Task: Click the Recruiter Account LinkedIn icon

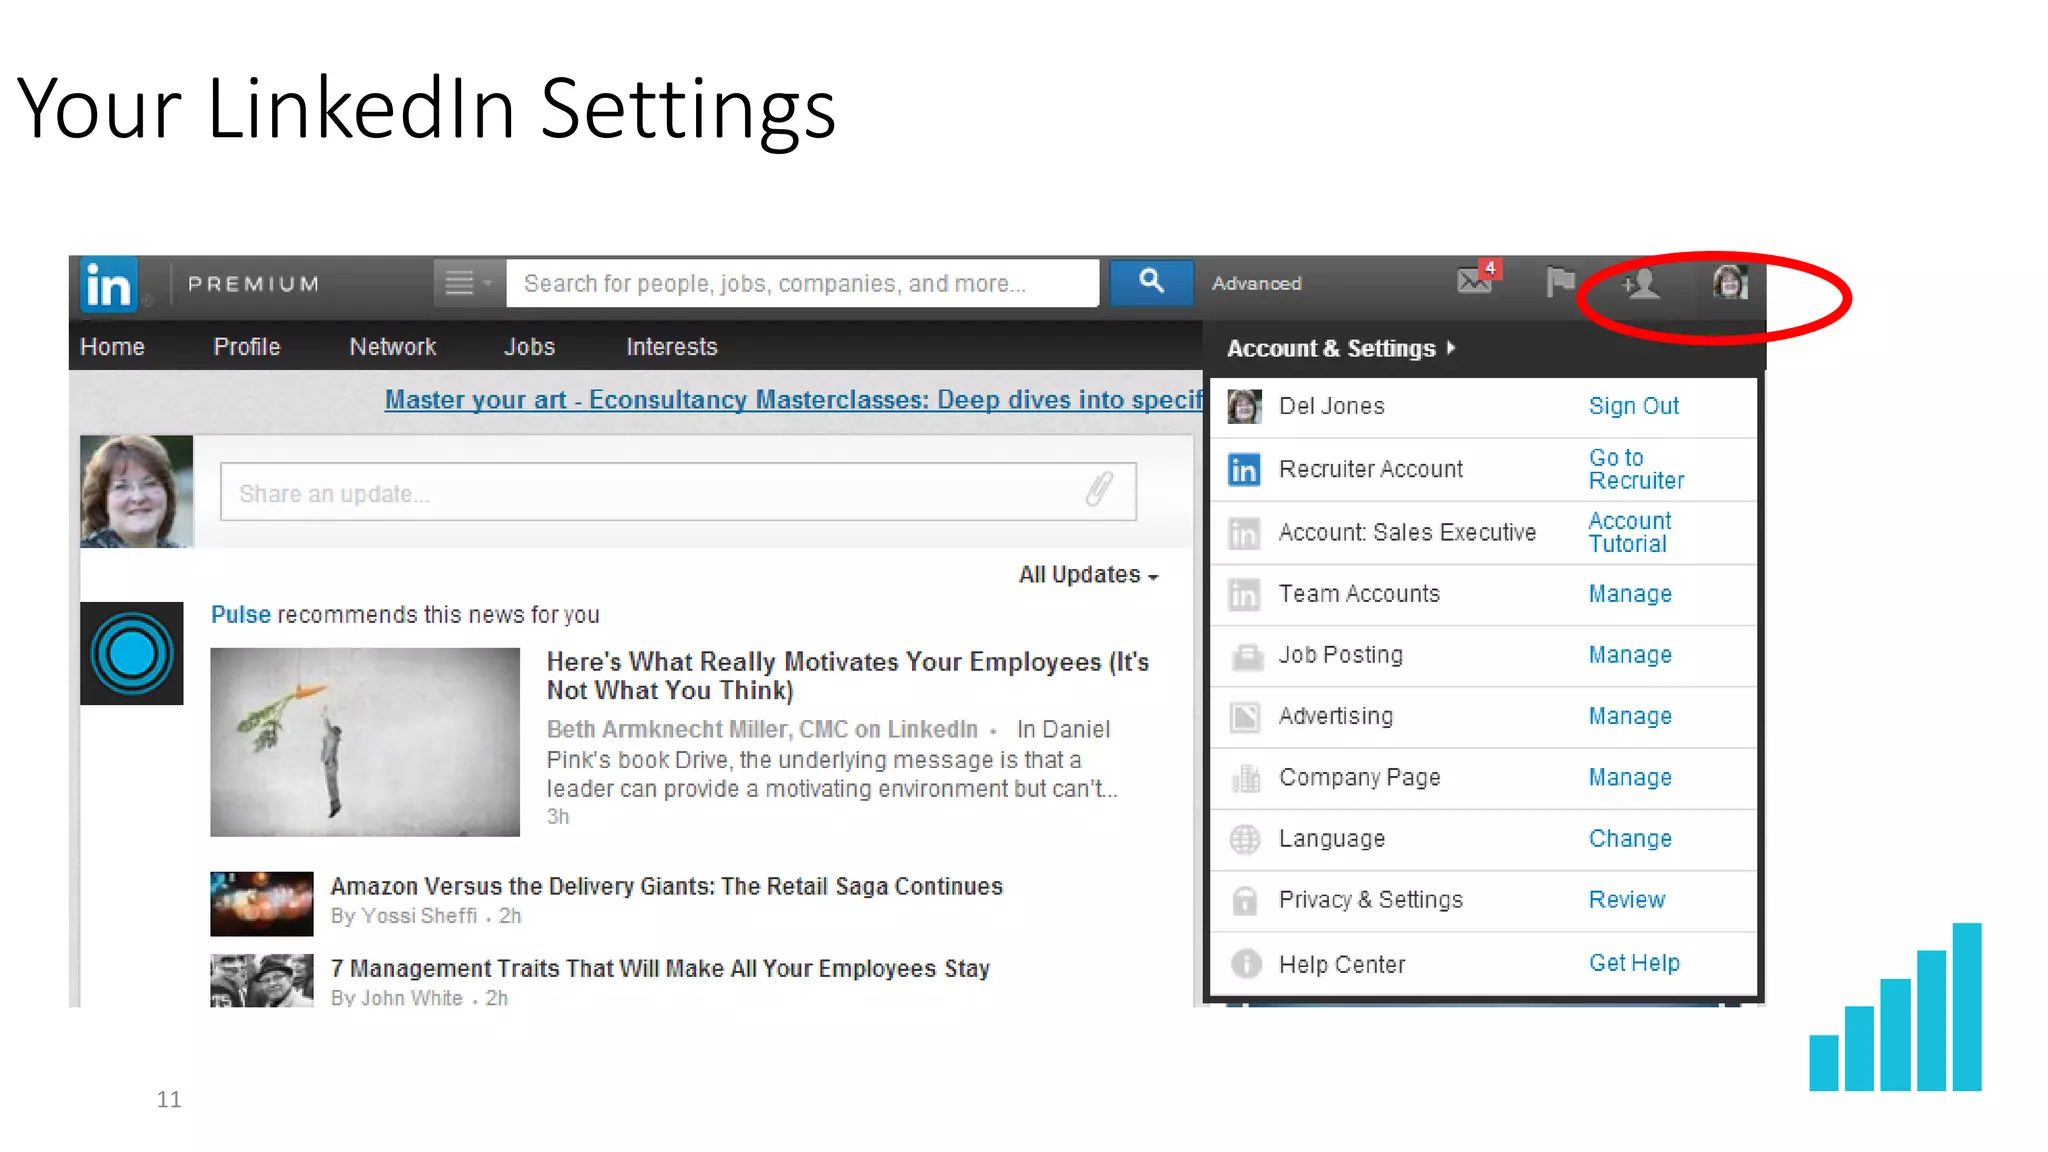Action: pyautogui.click(x=1245, y=469)
